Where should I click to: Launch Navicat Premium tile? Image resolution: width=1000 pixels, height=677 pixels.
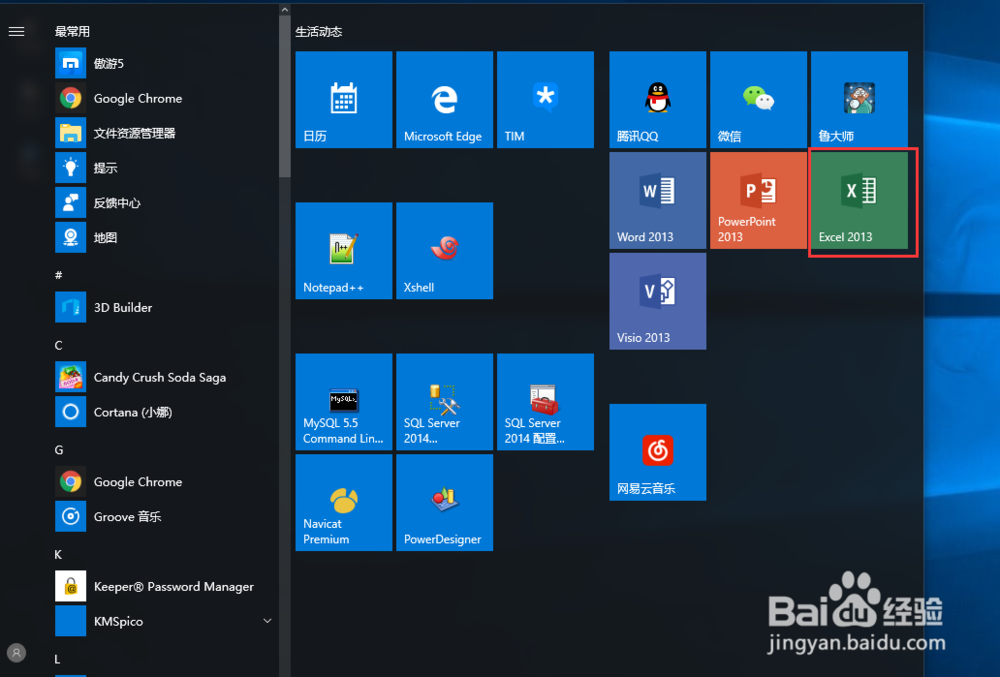coord(344,502)
